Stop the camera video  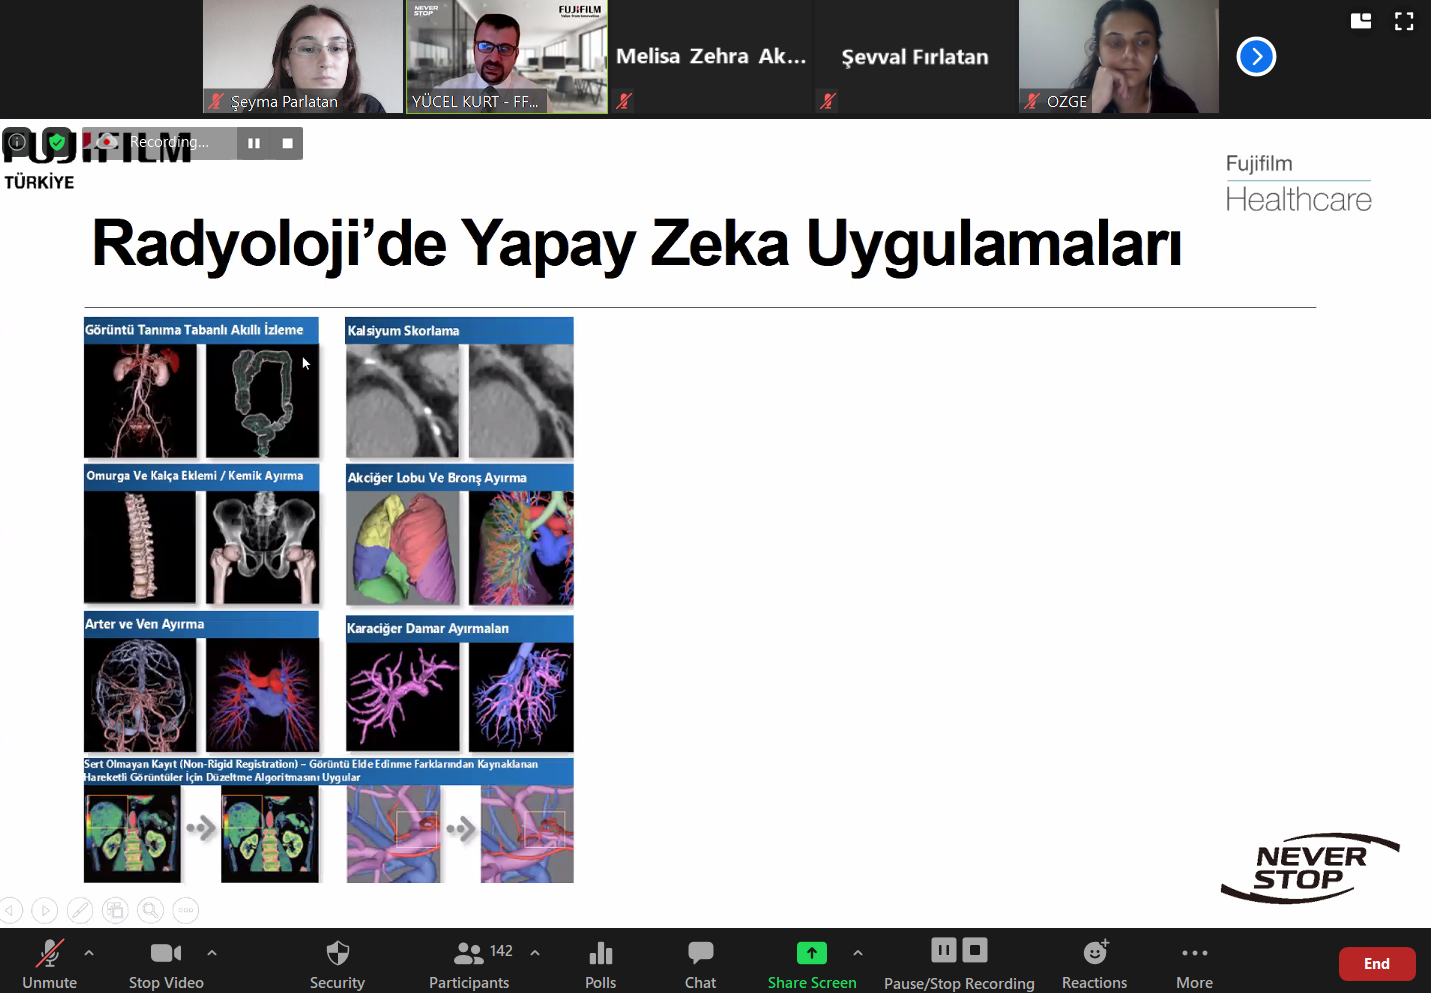pos(166,964)
